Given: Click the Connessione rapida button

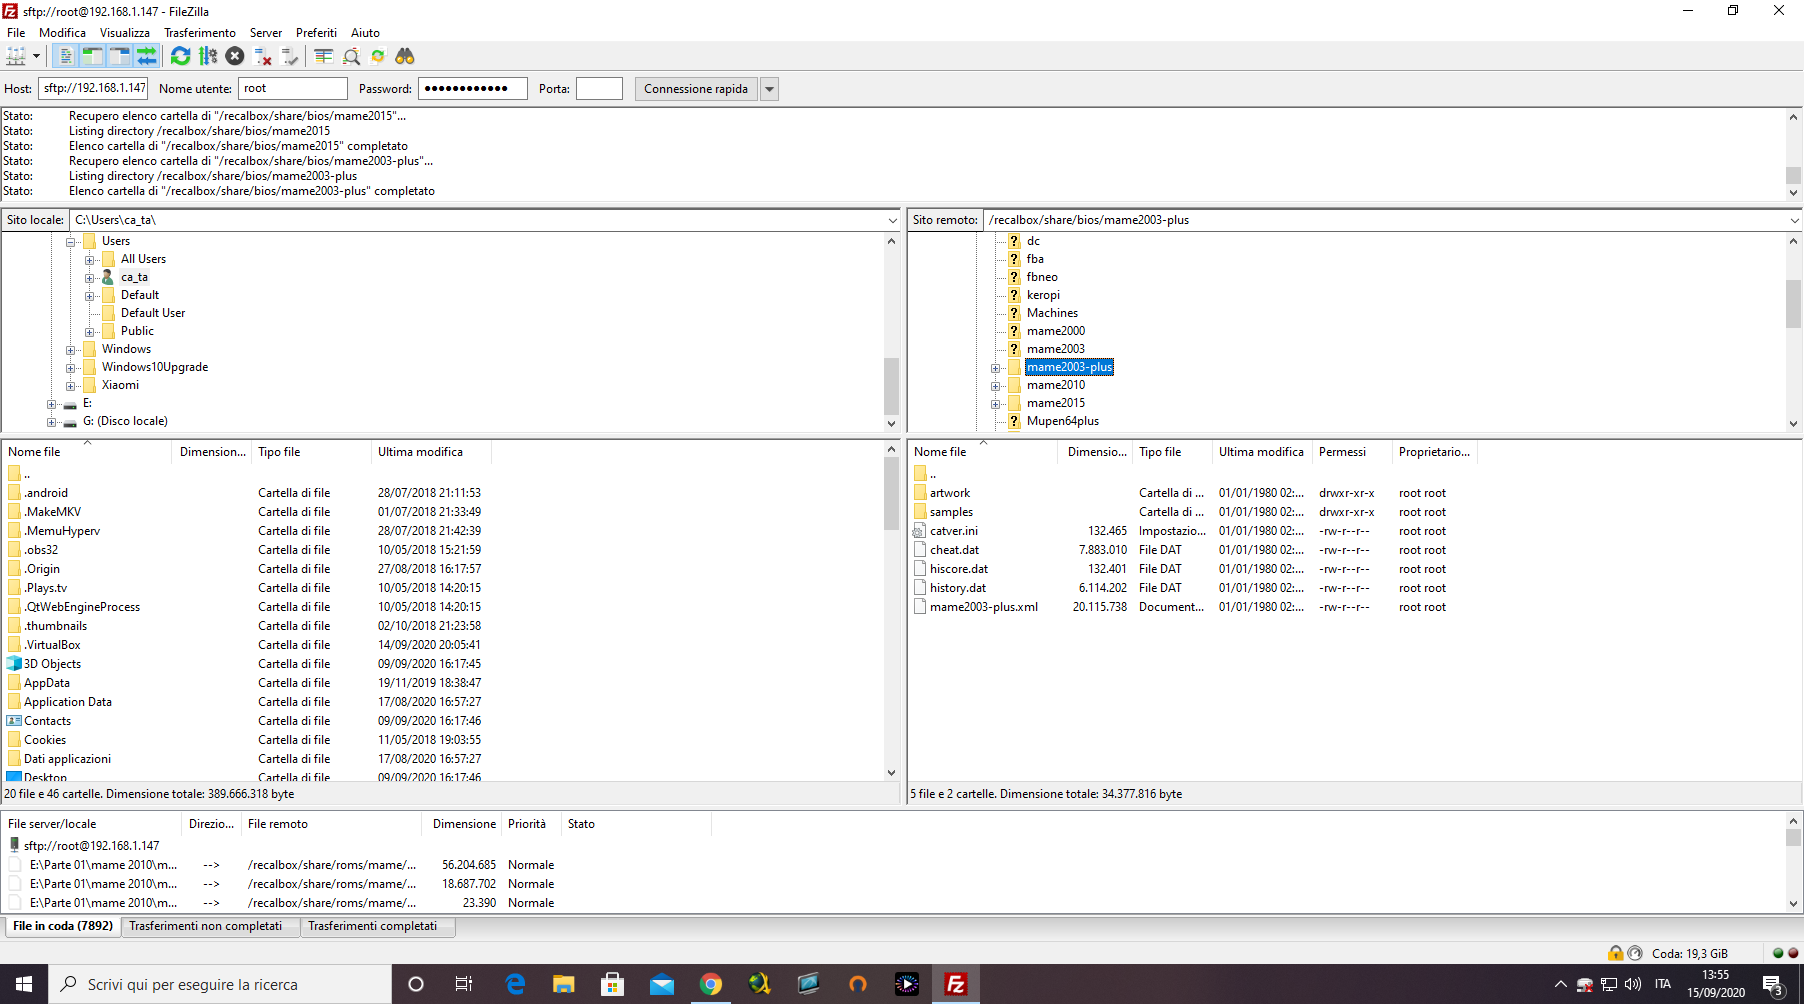Looking at the screenshot, I should pyautogui.click(x=696, y=88).
